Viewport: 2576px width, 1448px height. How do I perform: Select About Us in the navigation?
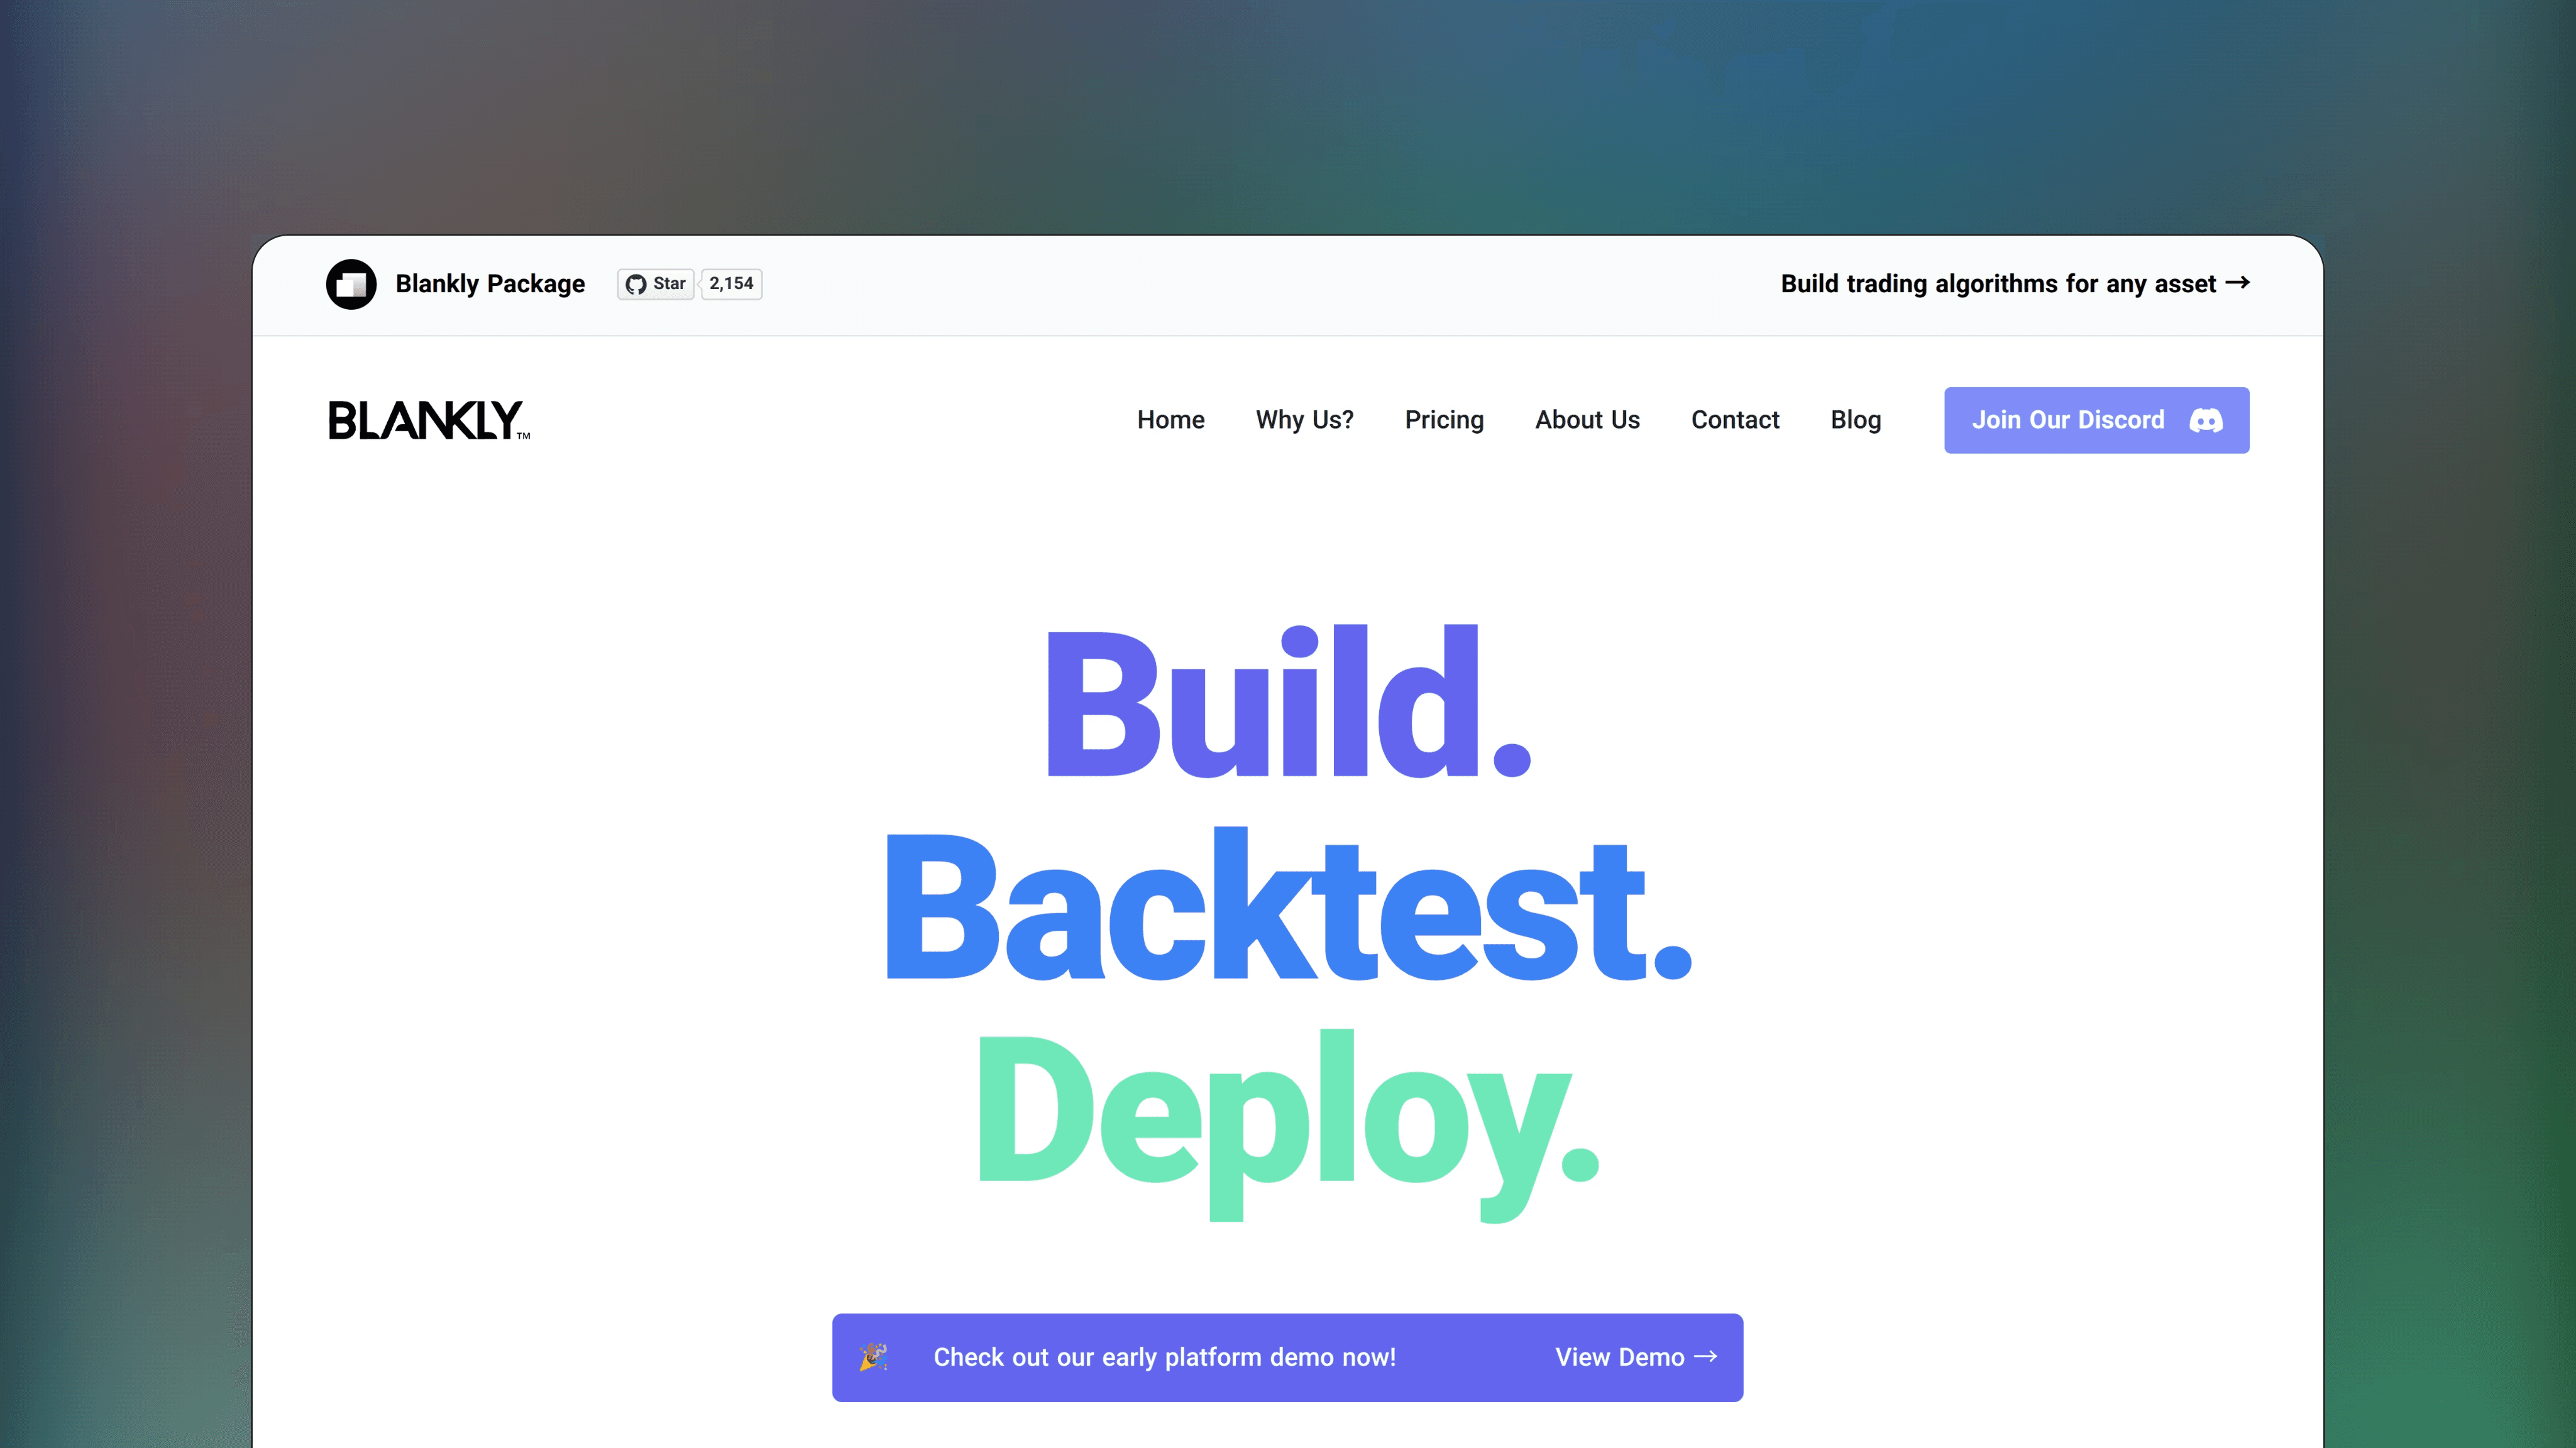point(1587,420)
